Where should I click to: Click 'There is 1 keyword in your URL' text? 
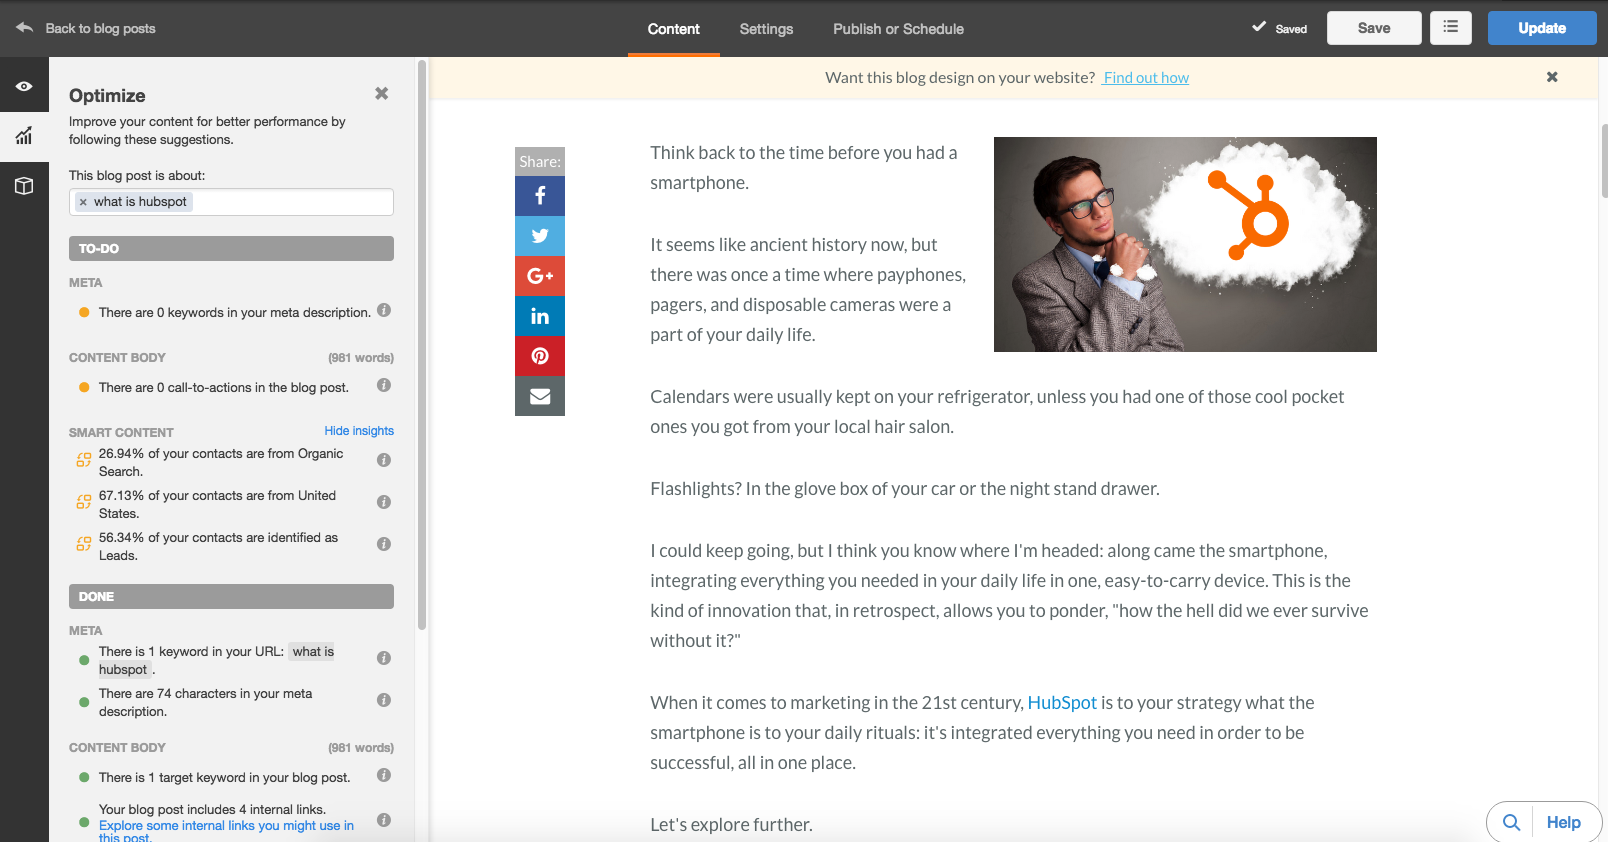pos(216,661)
